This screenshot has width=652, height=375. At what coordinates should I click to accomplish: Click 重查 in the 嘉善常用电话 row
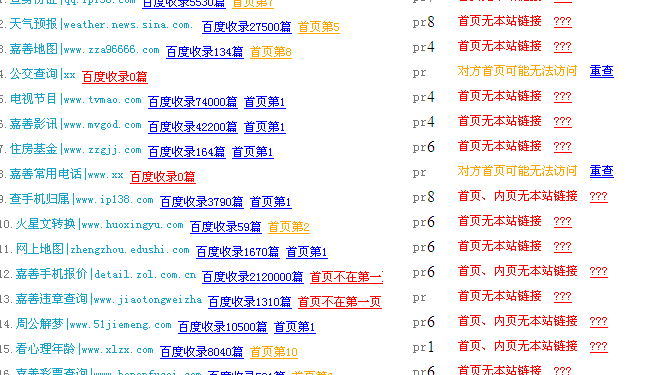[x=602, y=171]
